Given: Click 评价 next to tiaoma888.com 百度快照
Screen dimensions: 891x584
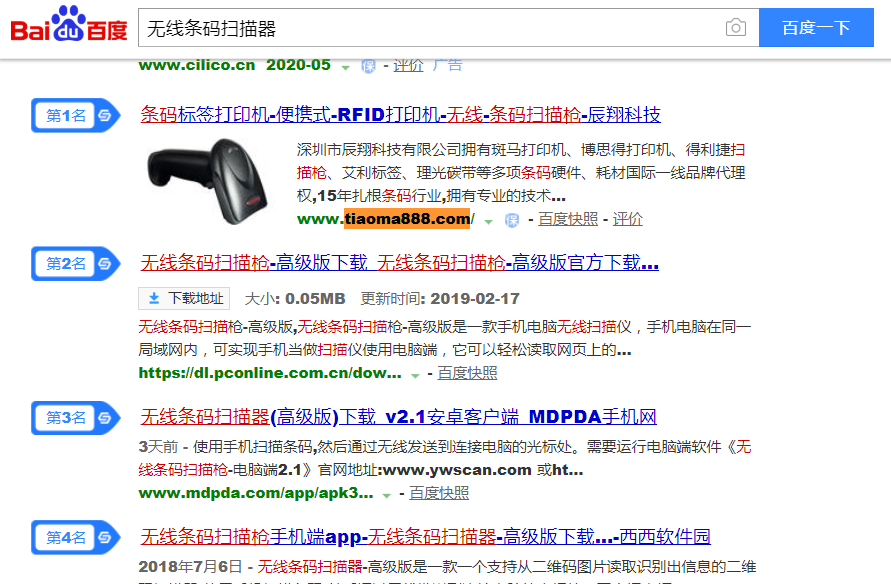Looking at the screenshot, I should pyautogui.click(x=627, y=219).
